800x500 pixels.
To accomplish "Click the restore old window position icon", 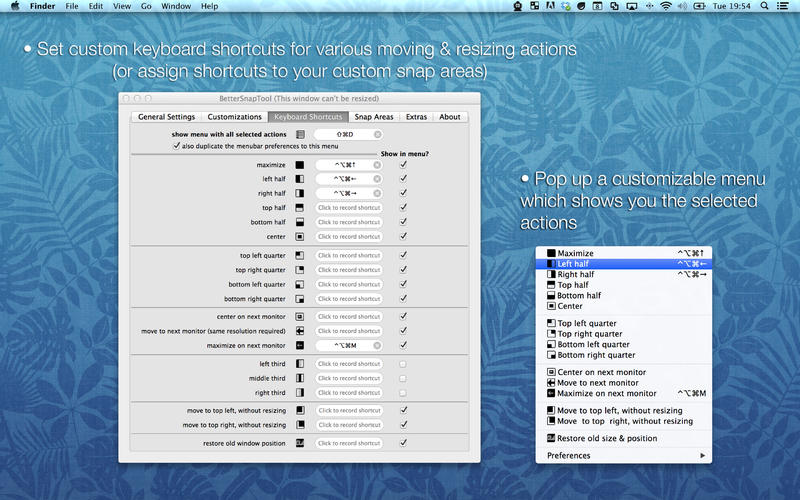I will coord(300,443).
